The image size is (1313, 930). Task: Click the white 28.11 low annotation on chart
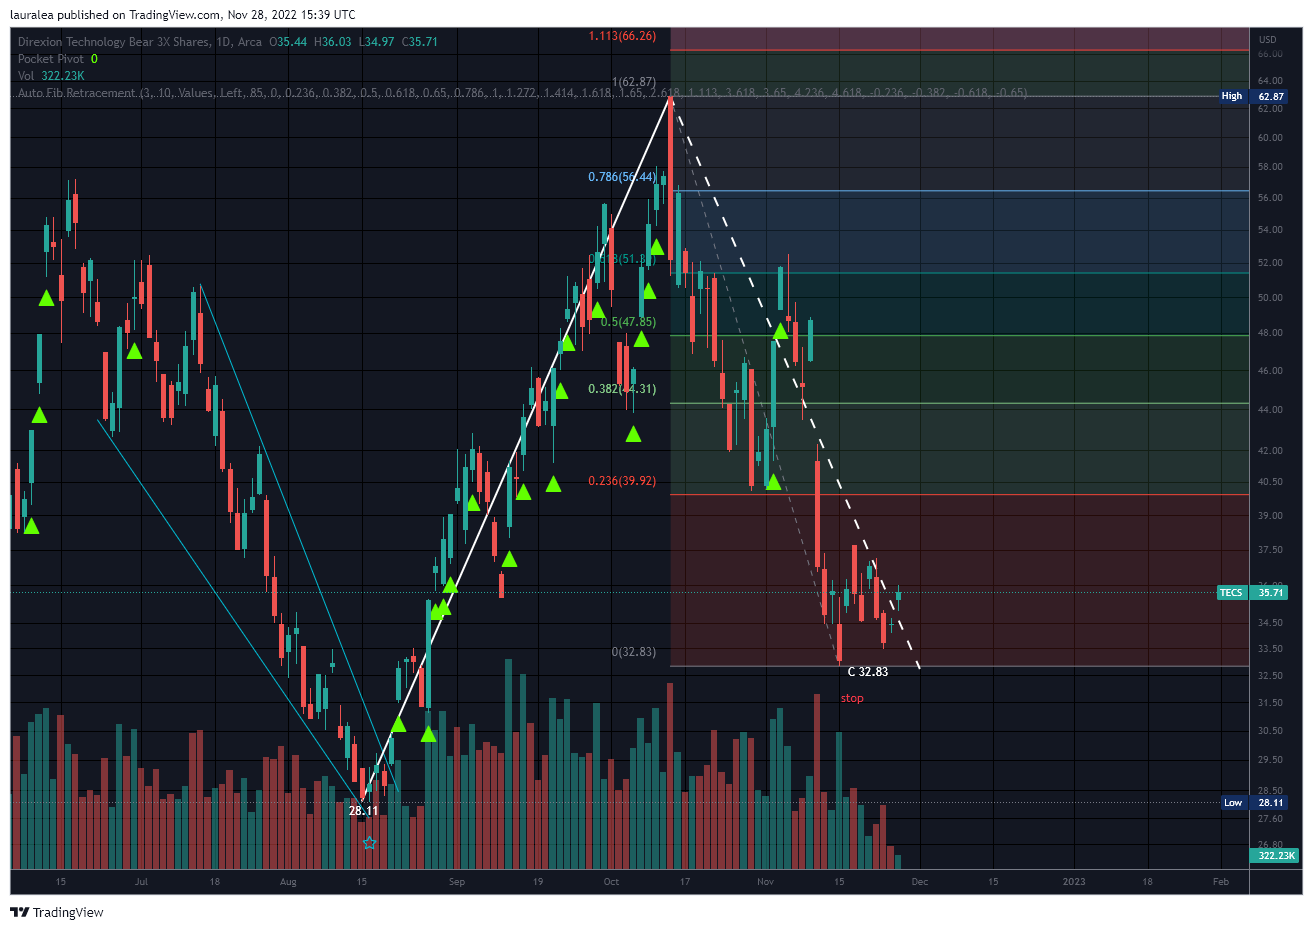pos(363,811)
